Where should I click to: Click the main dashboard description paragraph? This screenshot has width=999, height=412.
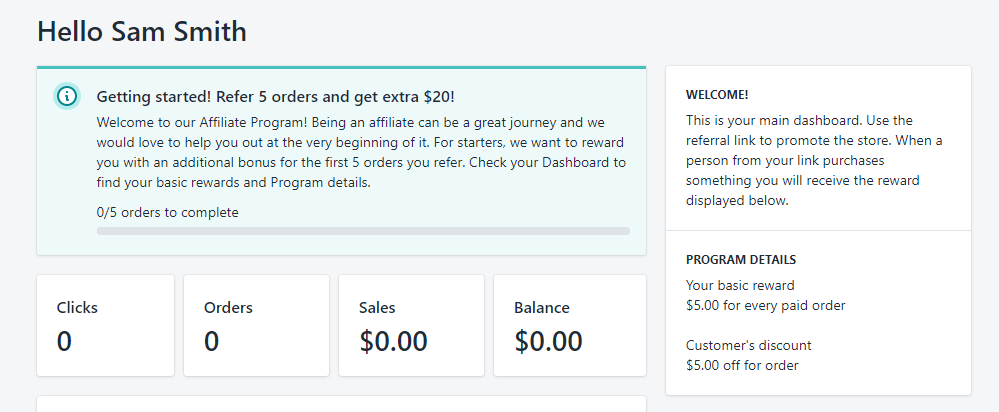[814, 160]
